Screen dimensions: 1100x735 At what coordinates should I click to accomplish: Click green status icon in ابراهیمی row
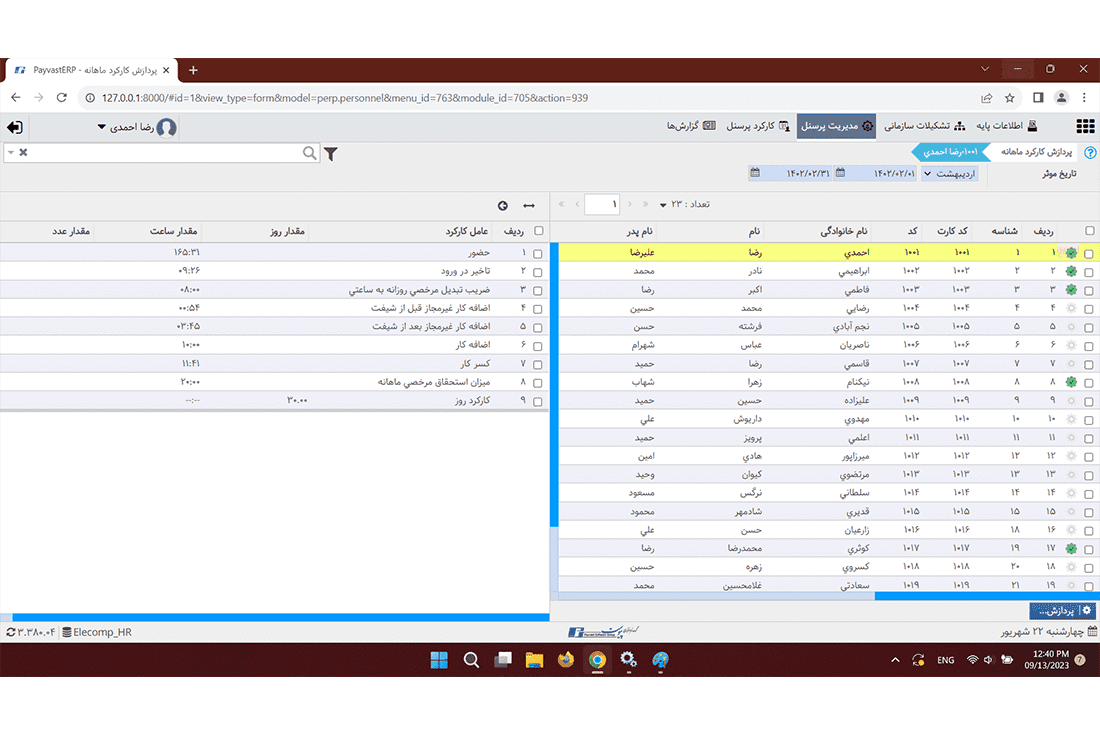click(1072, 272)
